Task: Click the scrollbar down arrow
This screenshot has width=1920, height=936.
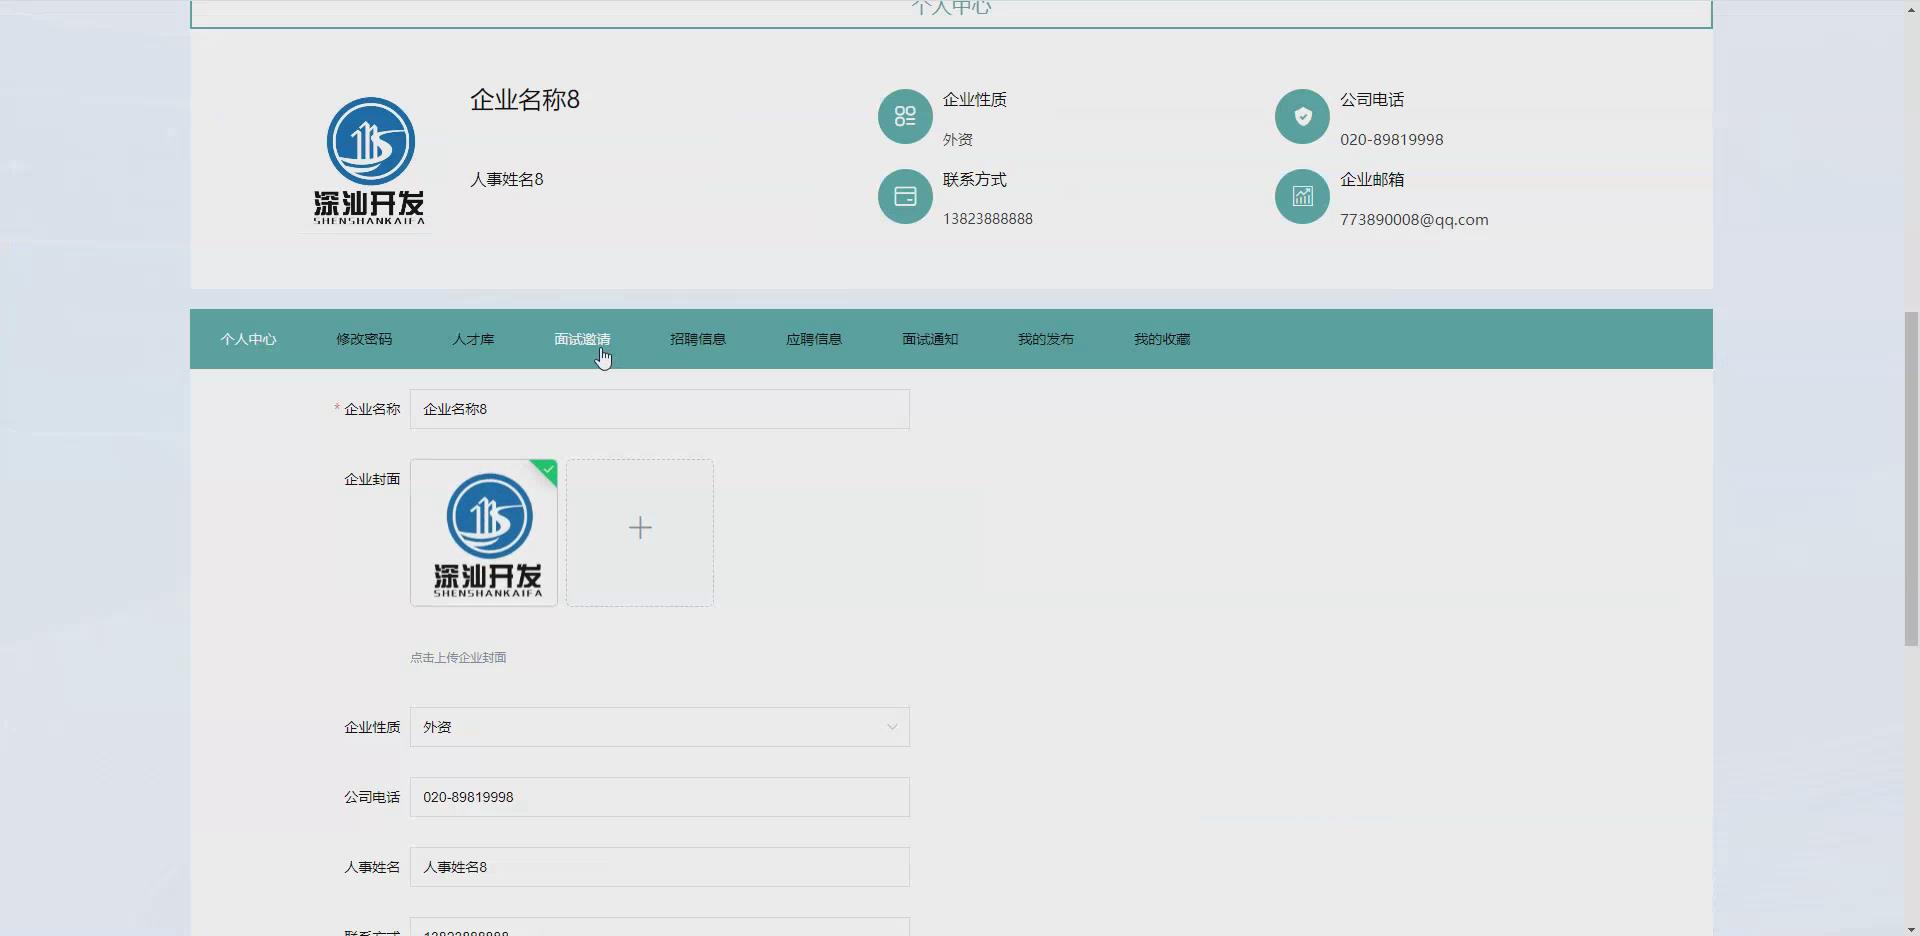Action: tap(1911, 928)
